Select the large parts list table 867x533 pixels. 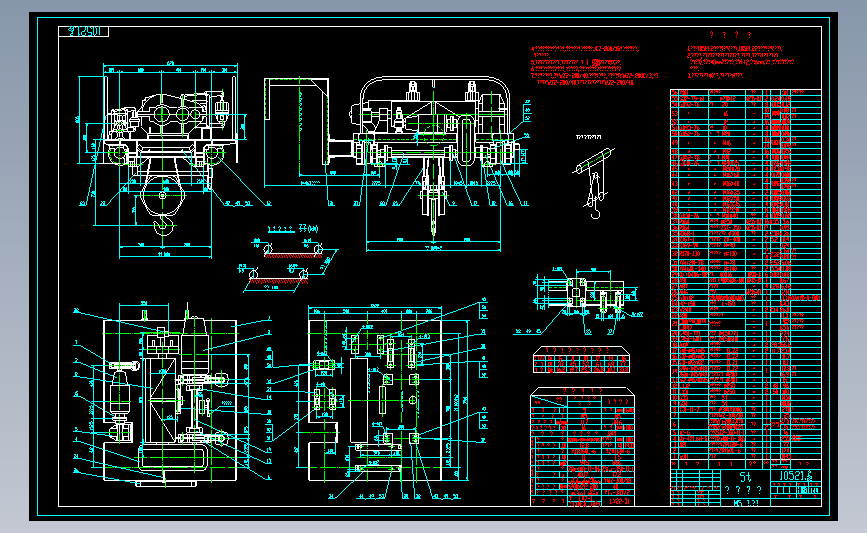pyautogui.click(x=746, y=279)
